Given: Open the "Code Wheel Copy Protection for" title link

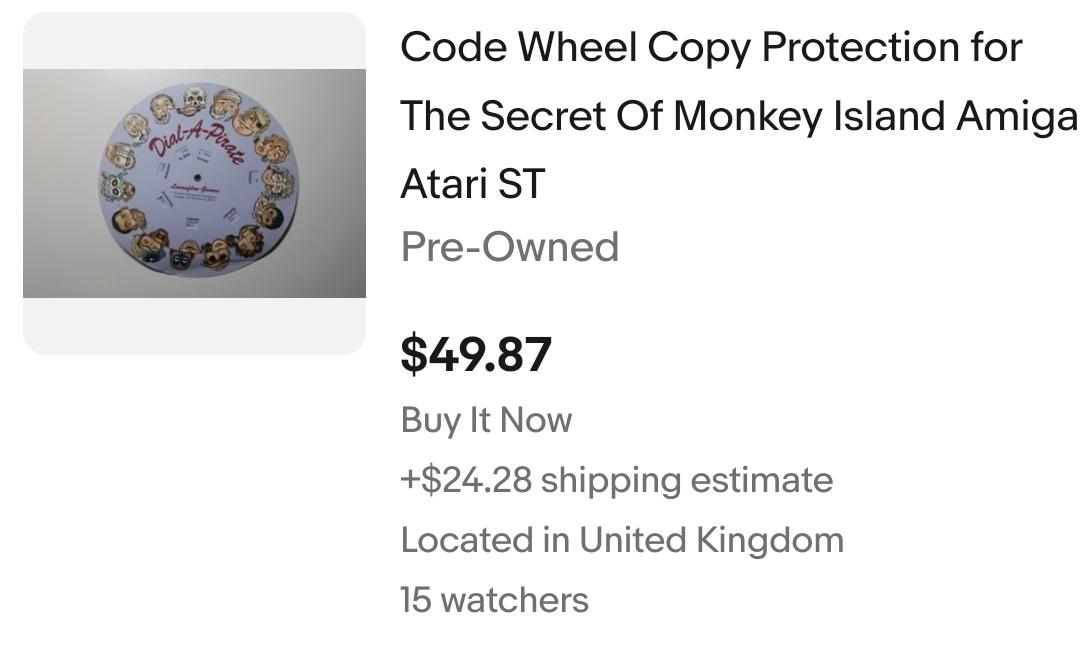Looking at the screenshot, I should point(710,48).
